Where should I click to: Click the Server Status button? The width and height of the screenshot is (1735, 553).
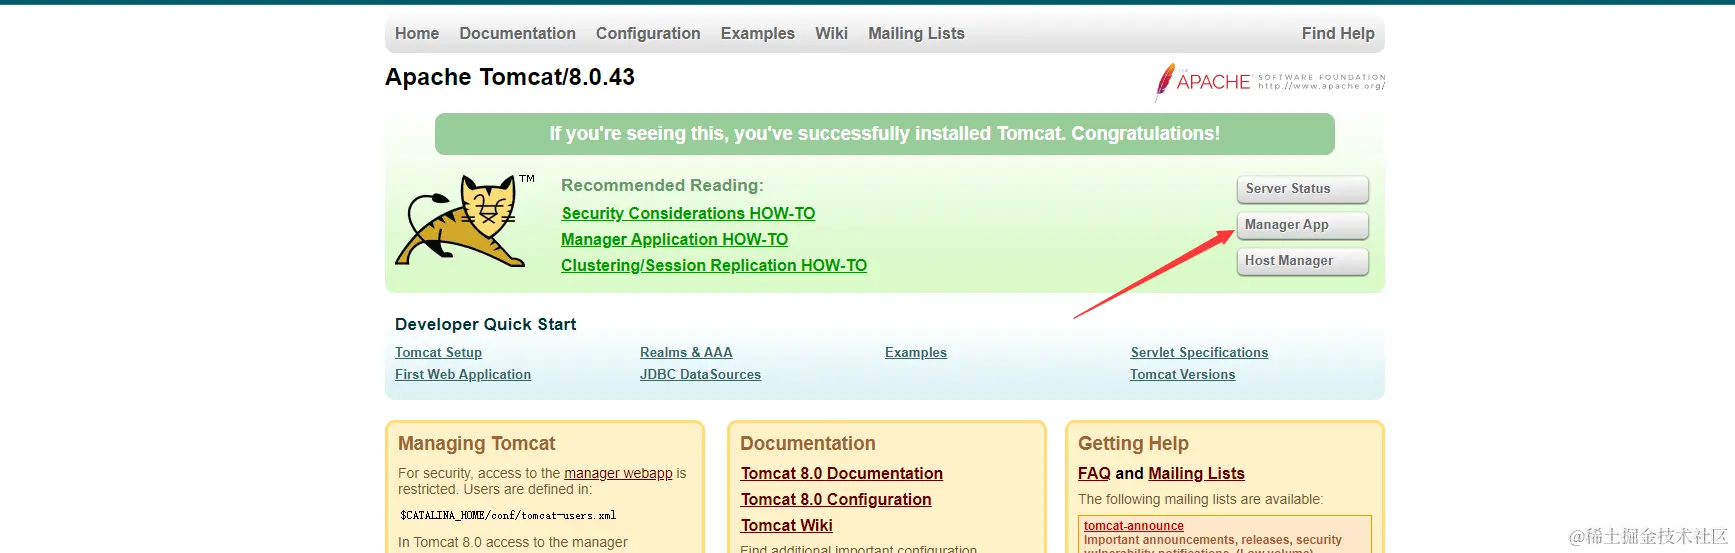tap(1302, 189)
